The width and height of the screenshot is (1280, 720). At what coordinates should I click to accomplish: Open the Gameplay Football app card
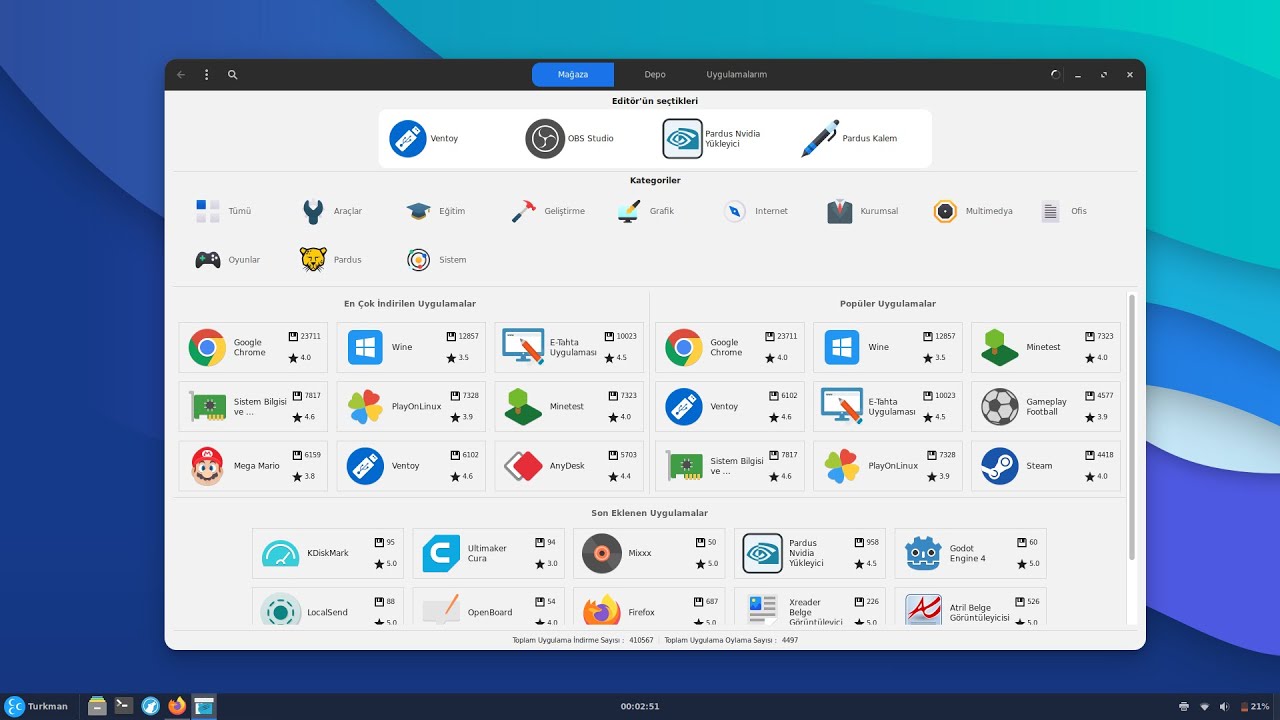[x=1046, y=406]
